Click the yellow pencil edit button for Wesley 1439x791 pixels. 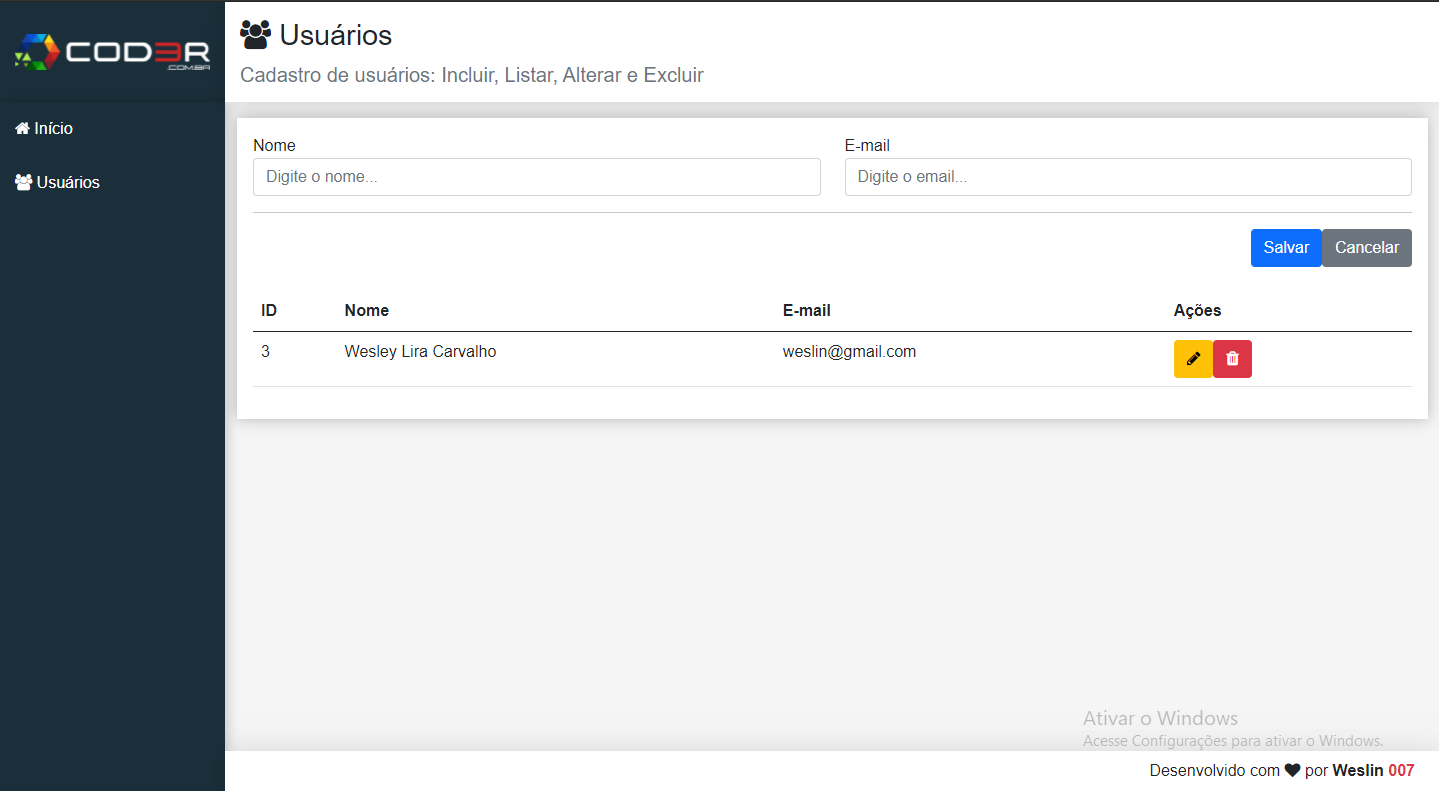pyautogui.click(x=1193, y=359)
